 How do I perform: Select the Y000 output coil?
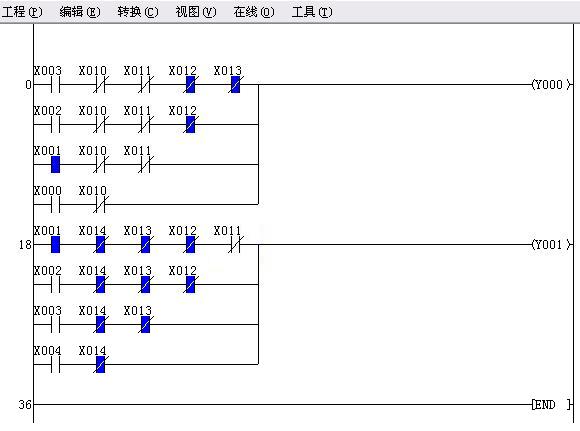click(x=551, y=85)
